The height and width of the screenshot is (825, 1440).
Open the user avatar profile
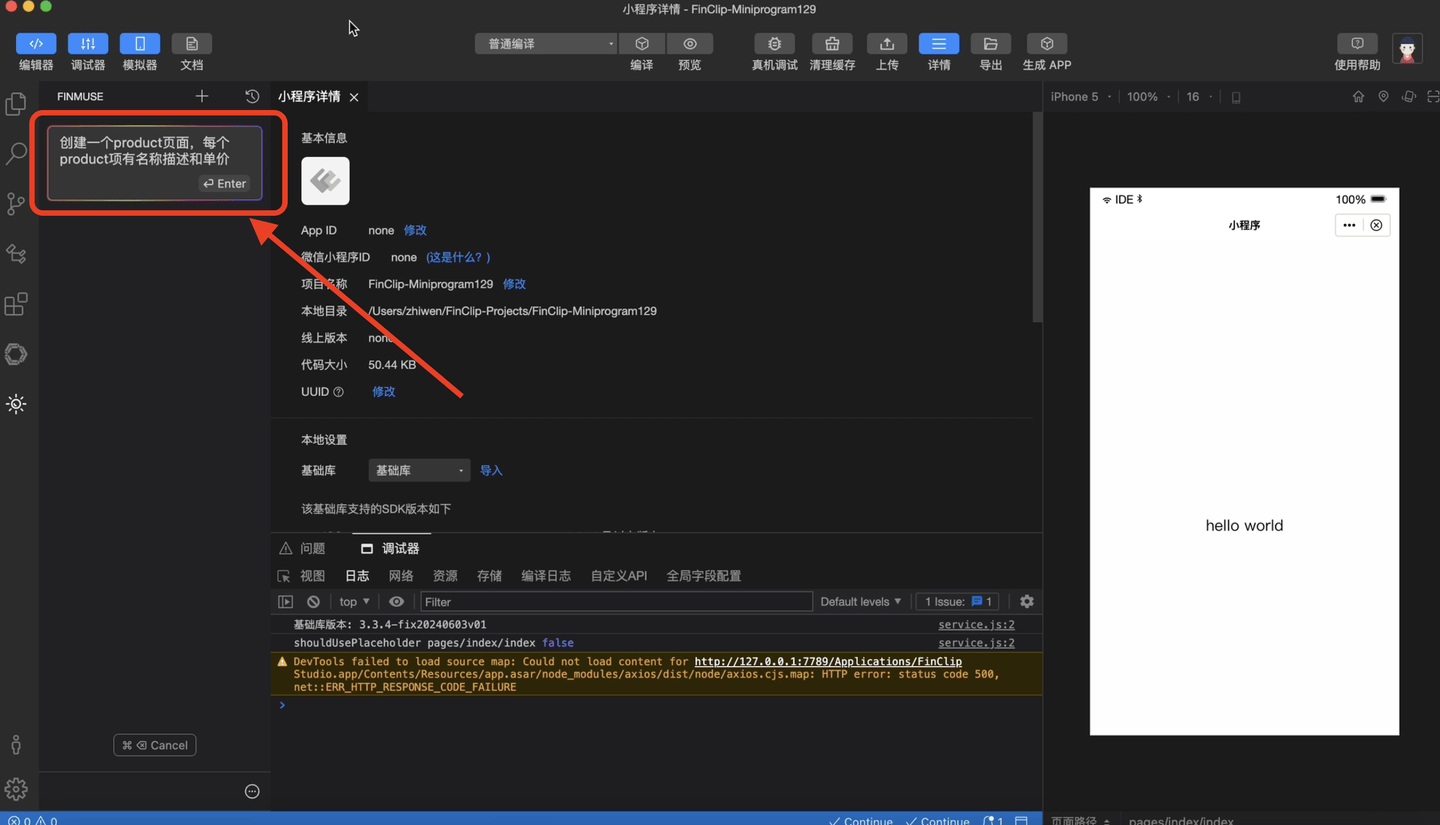(x=1408, y=48)
